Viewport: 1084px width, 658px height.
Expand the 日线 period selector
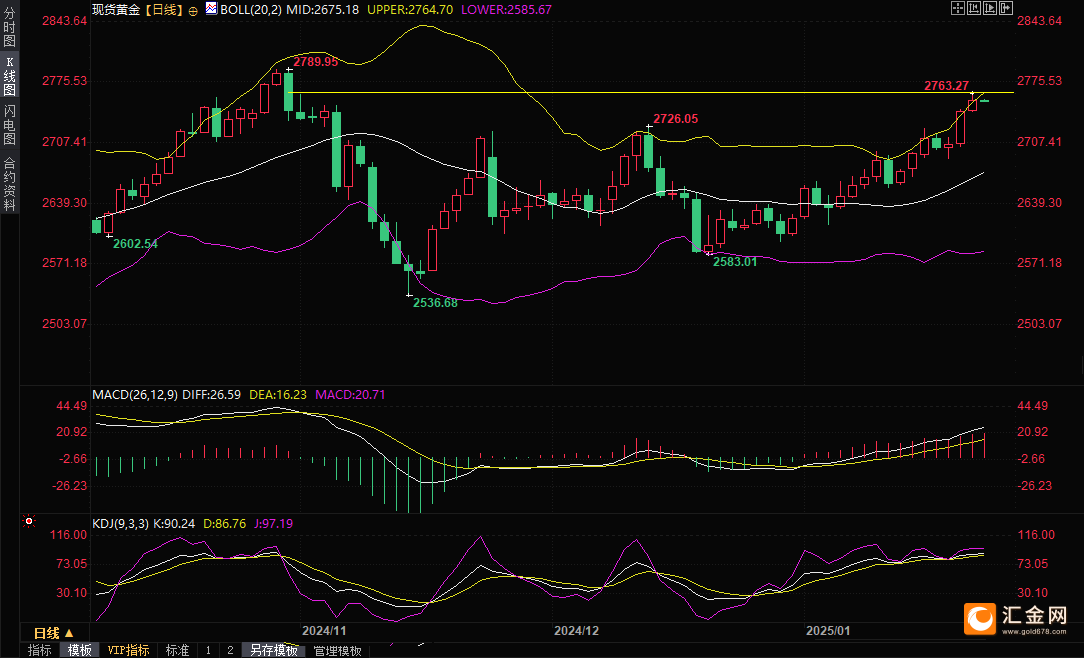coord(53,632)
